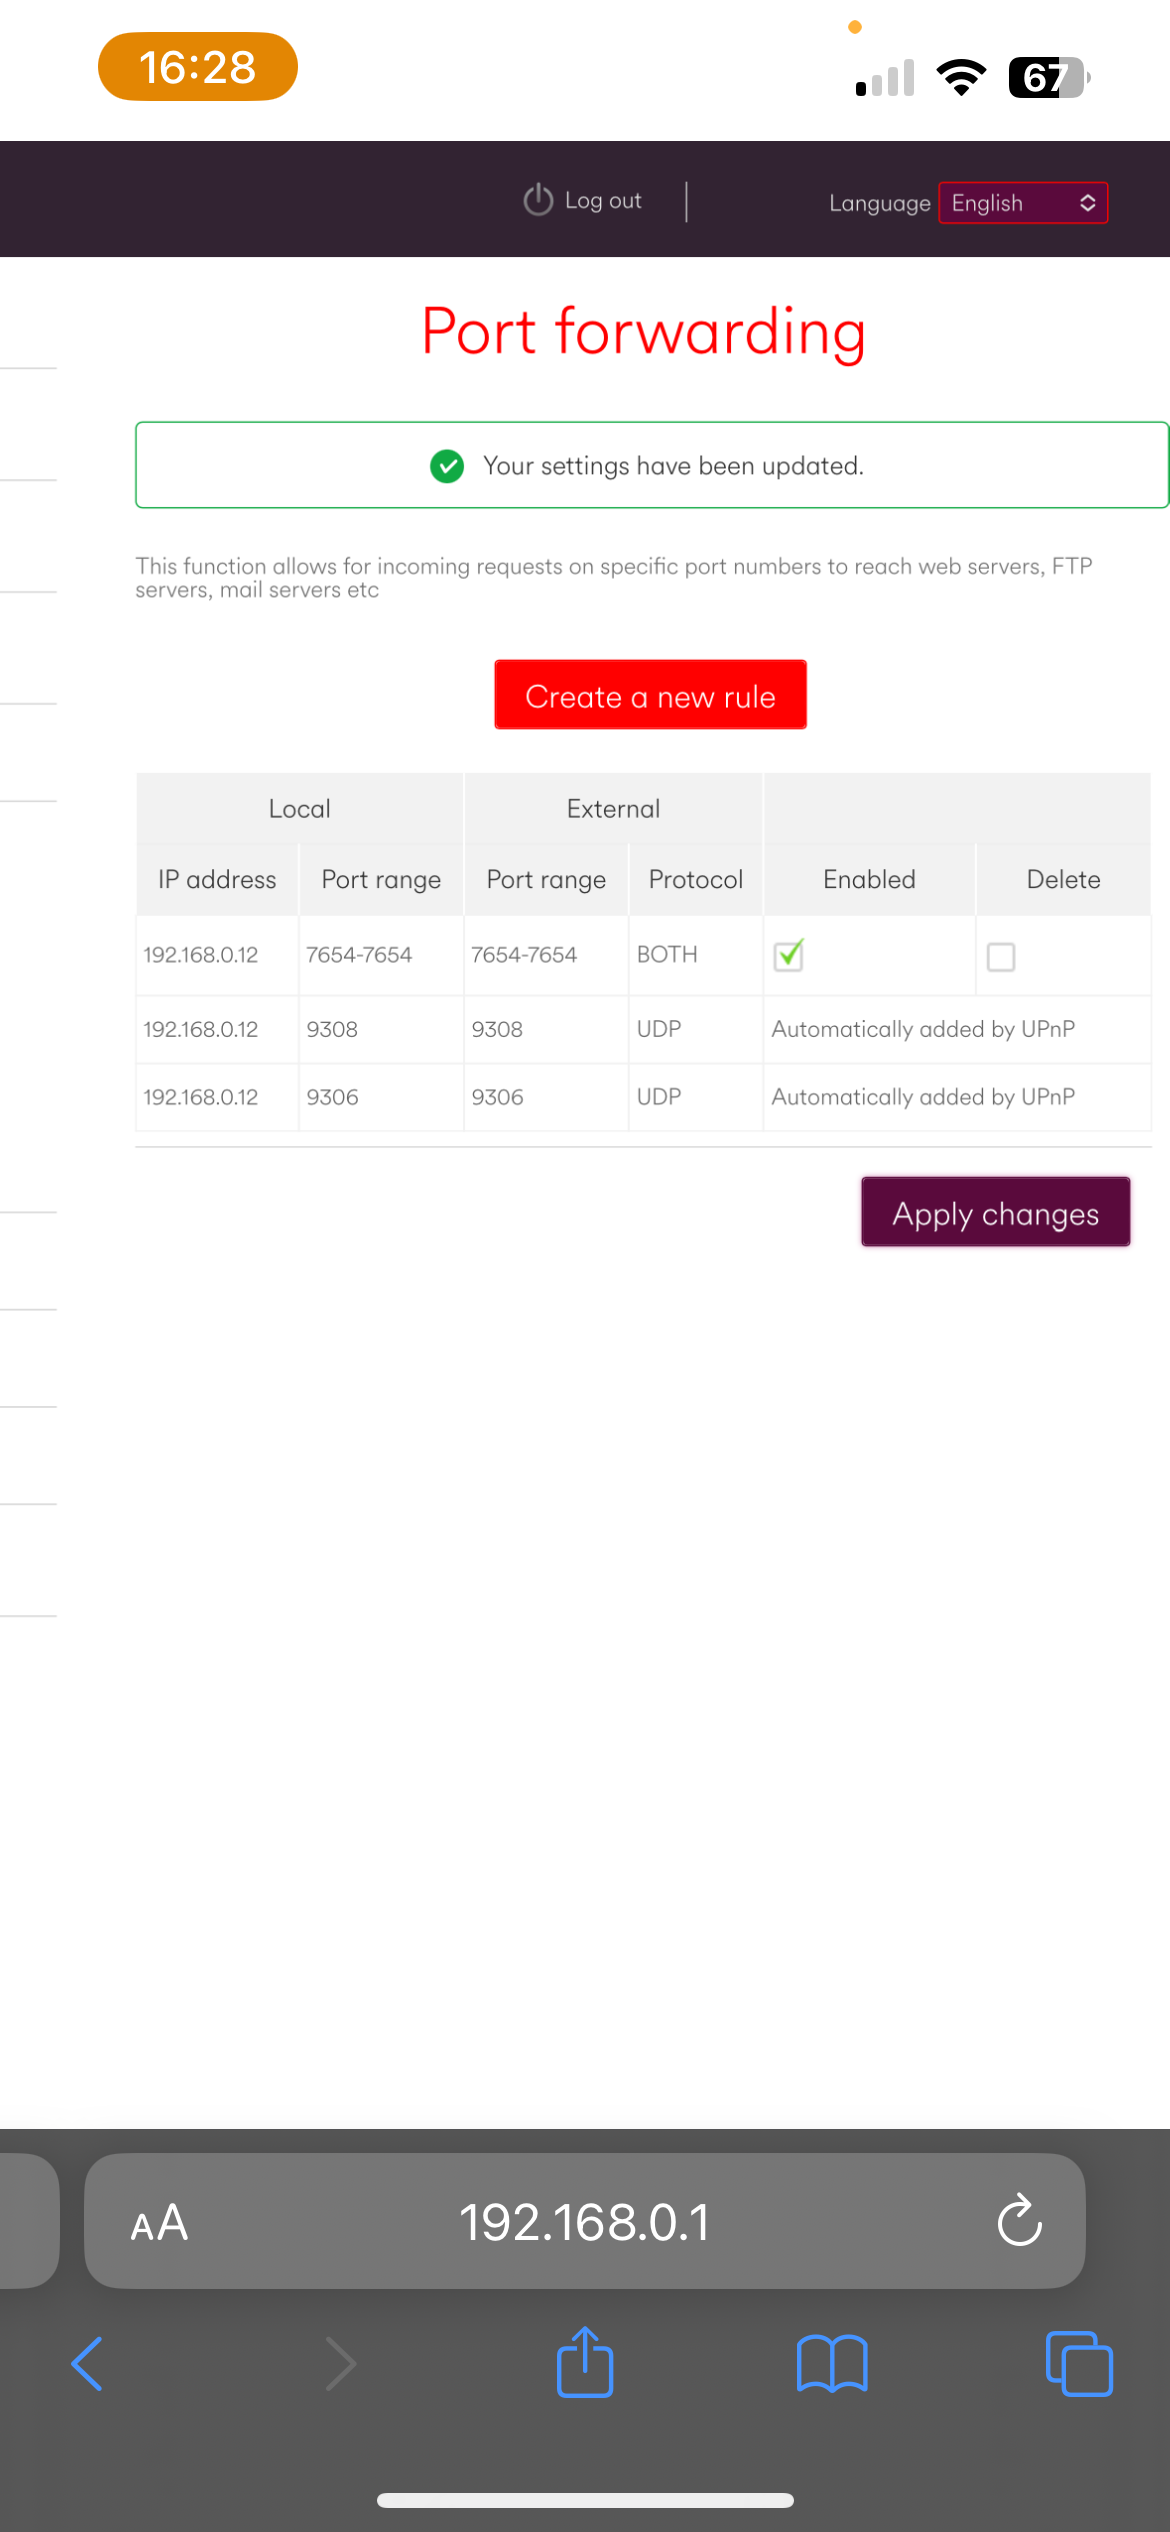
Task: Check Delete box for the 7654-7654 rule
Action: coord(1001,957)
